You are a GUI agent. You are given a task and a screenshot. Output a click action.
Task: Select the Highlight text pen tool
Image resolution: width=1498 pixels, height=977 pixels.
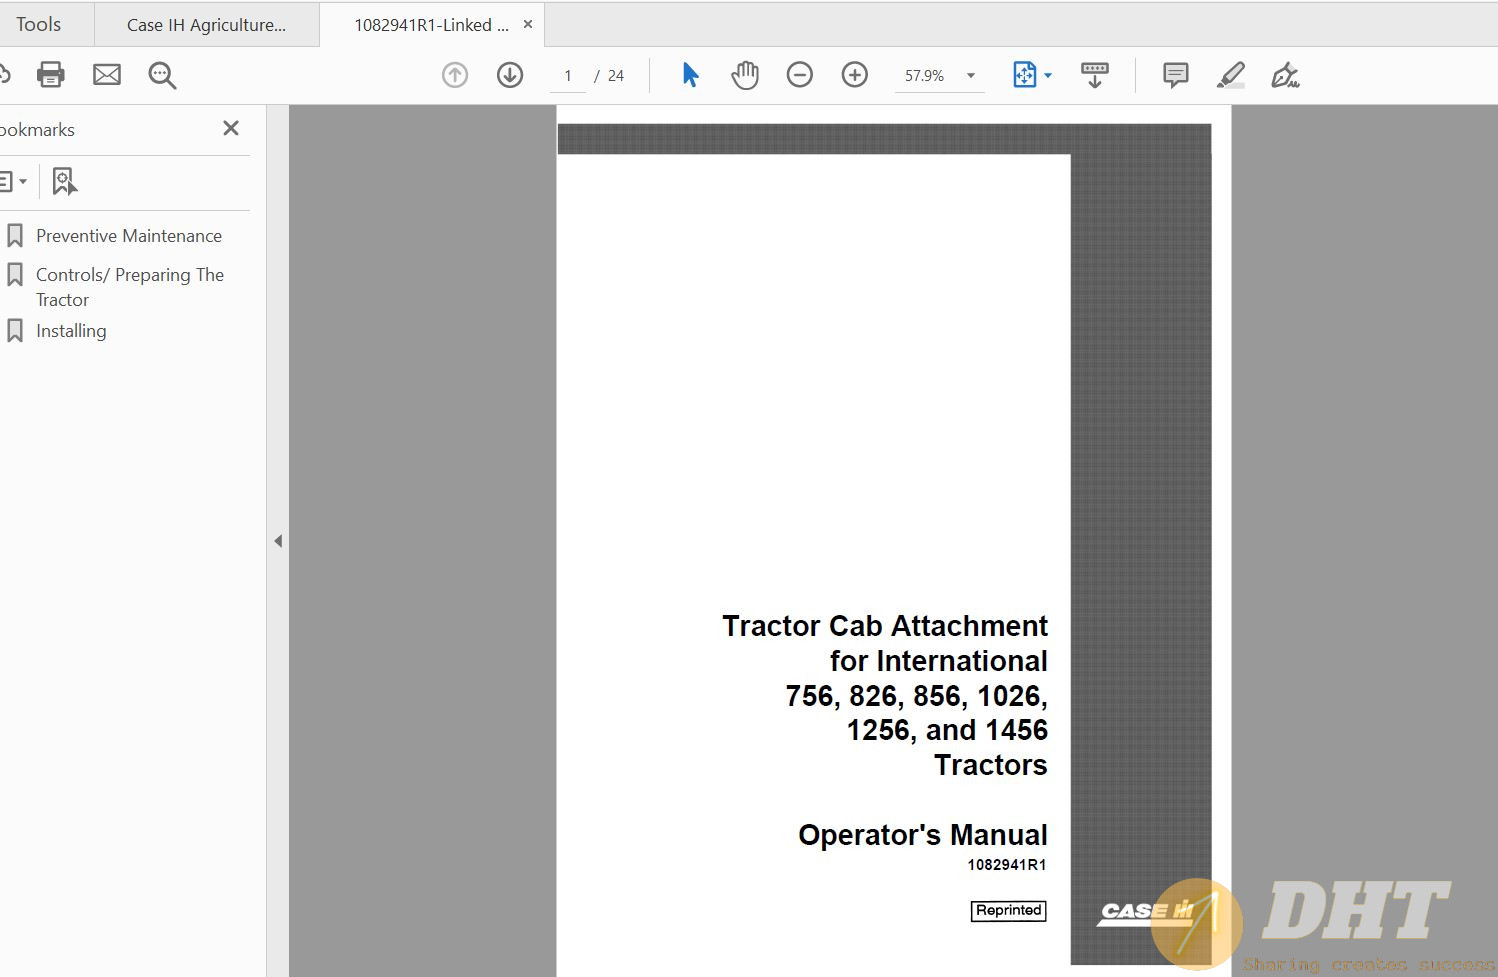click(x=1231, y=75)
